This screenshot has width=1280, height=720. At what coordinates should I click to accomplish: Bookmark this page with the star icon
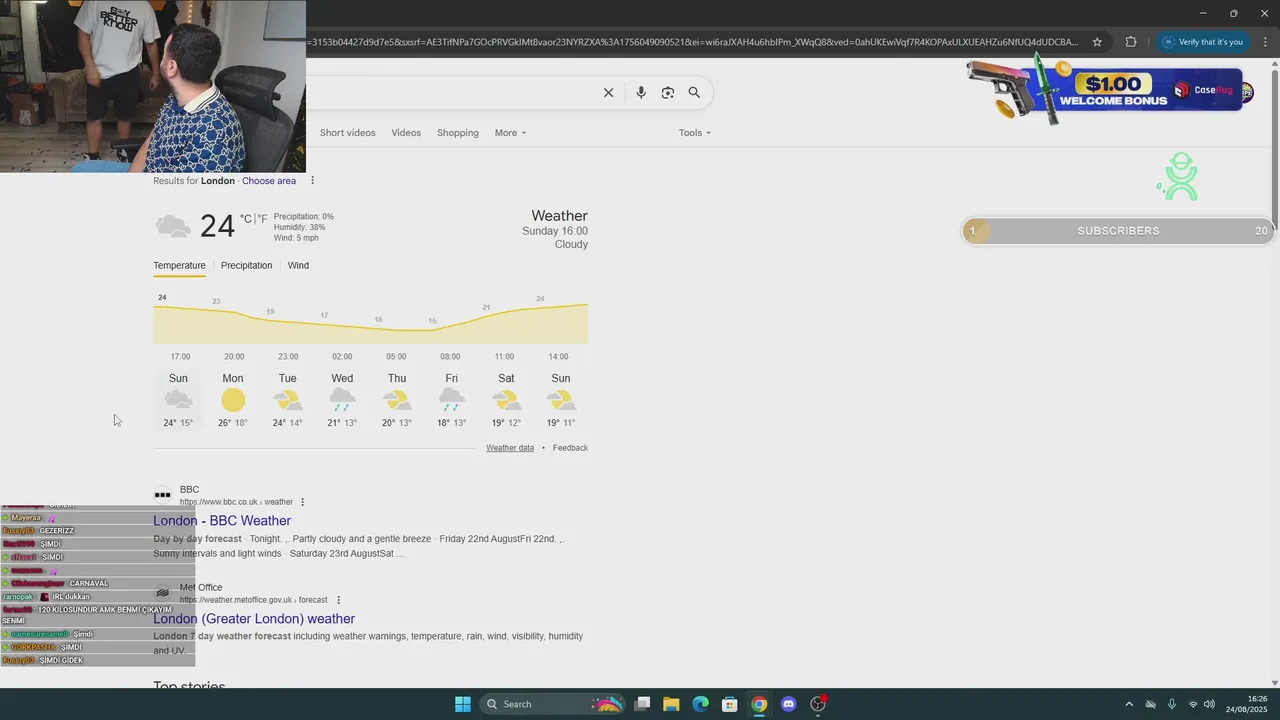[x=1097, y=42]
